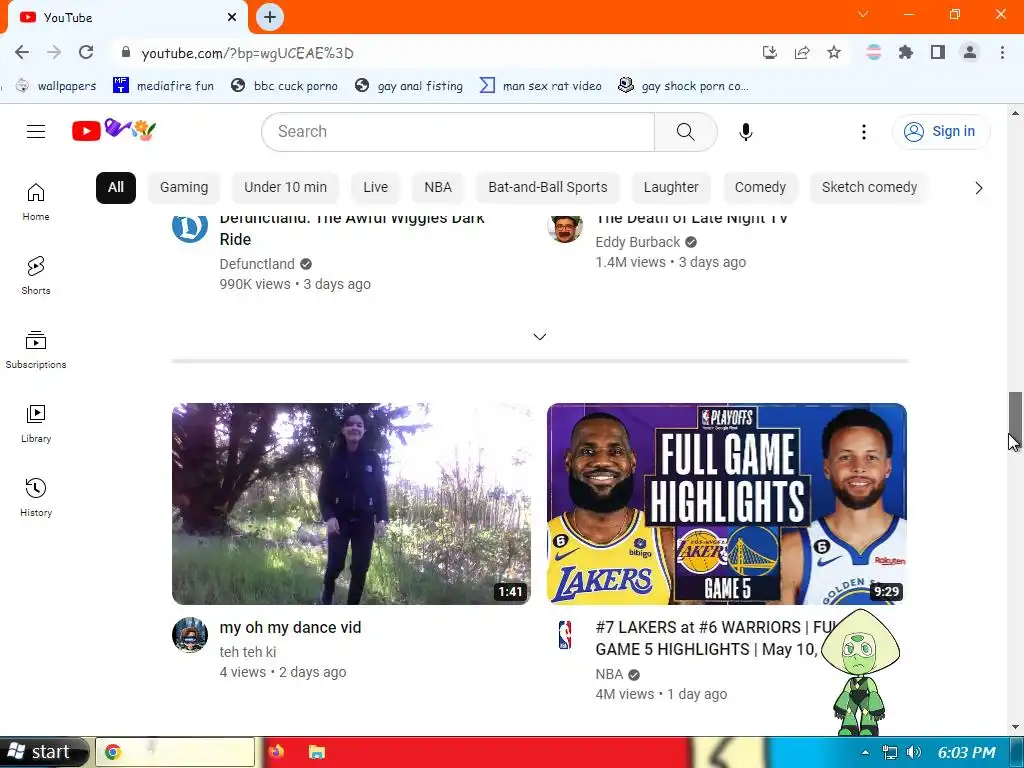Click the Windows start button
This screenshot has height=768, width=1024.
44,752
